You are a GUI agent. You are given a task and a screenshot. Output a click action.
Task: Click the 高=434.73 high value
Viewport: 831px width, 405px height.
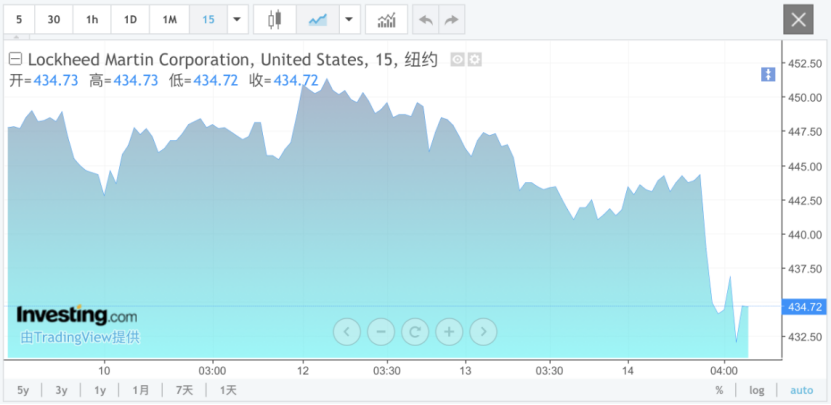coord(123,81)
